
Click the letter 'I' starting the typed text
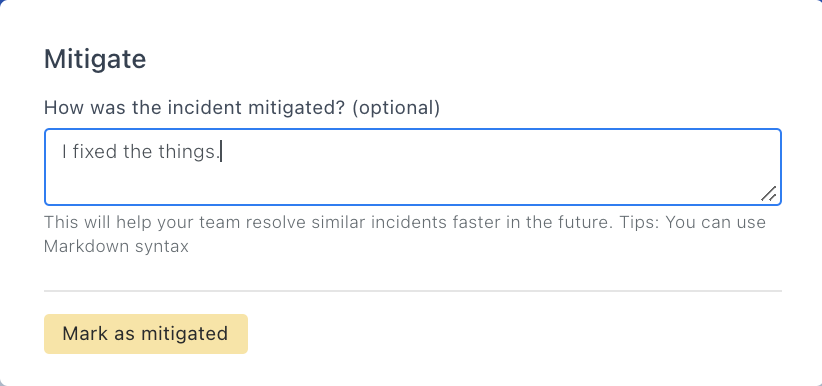coord(65,152)
